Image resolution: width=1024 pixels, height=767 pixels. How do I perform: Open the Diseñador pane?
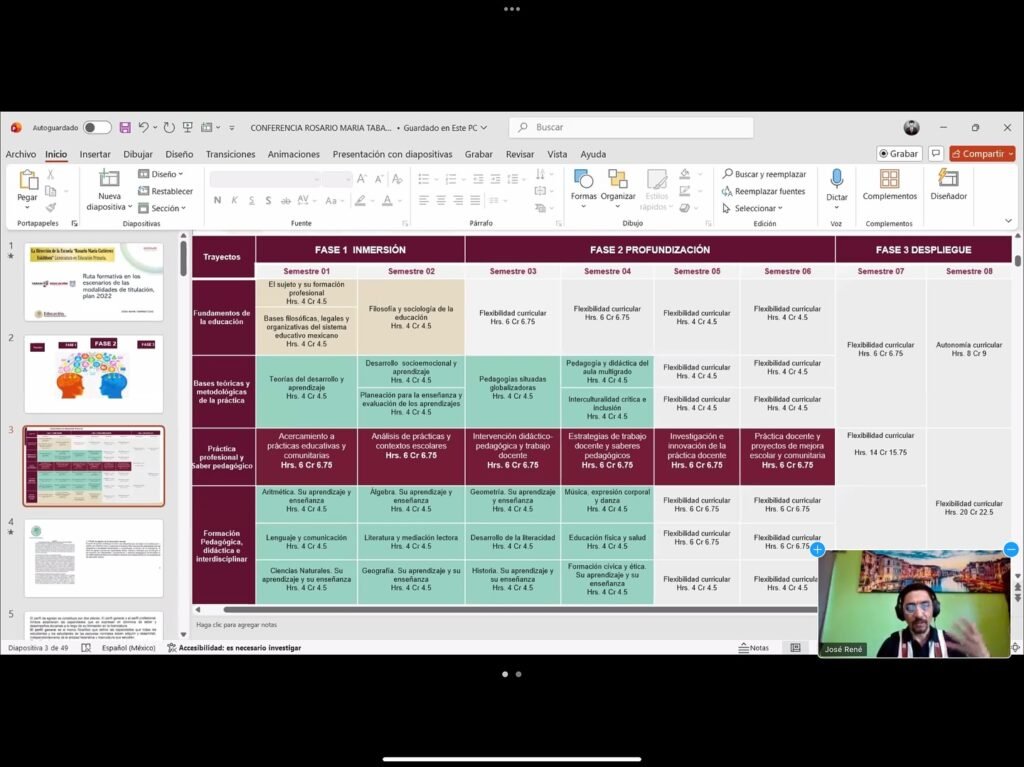coord(948,181)
